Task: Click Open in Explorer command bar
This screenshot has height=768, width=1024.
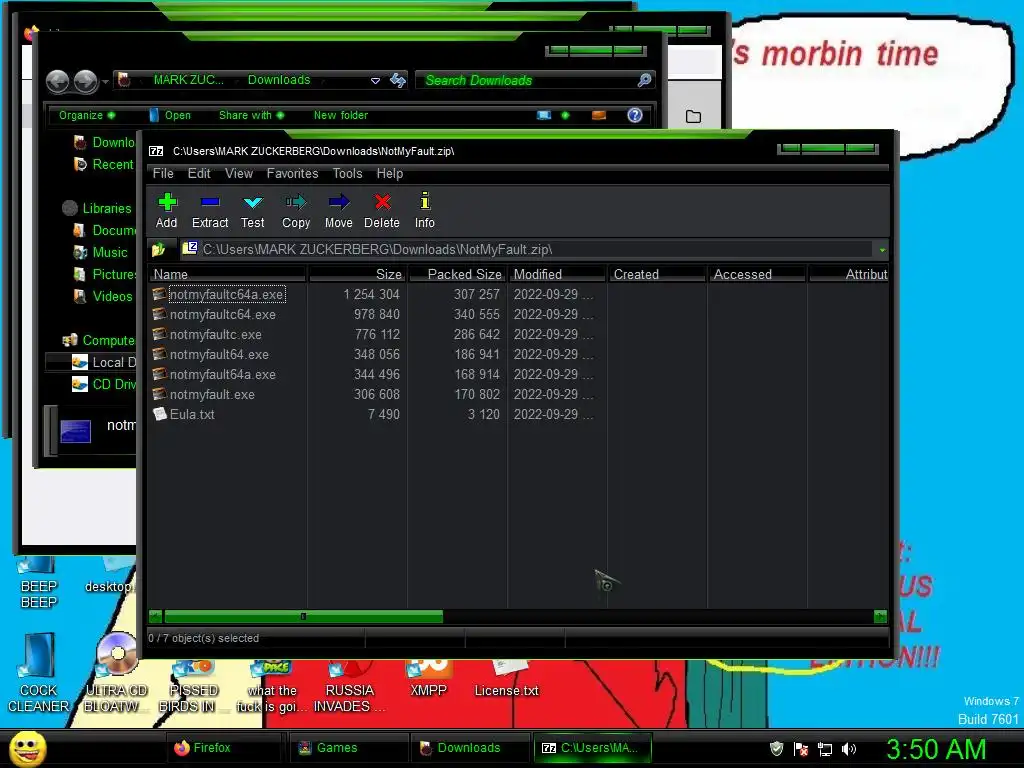Action: [x=170, y=116]
